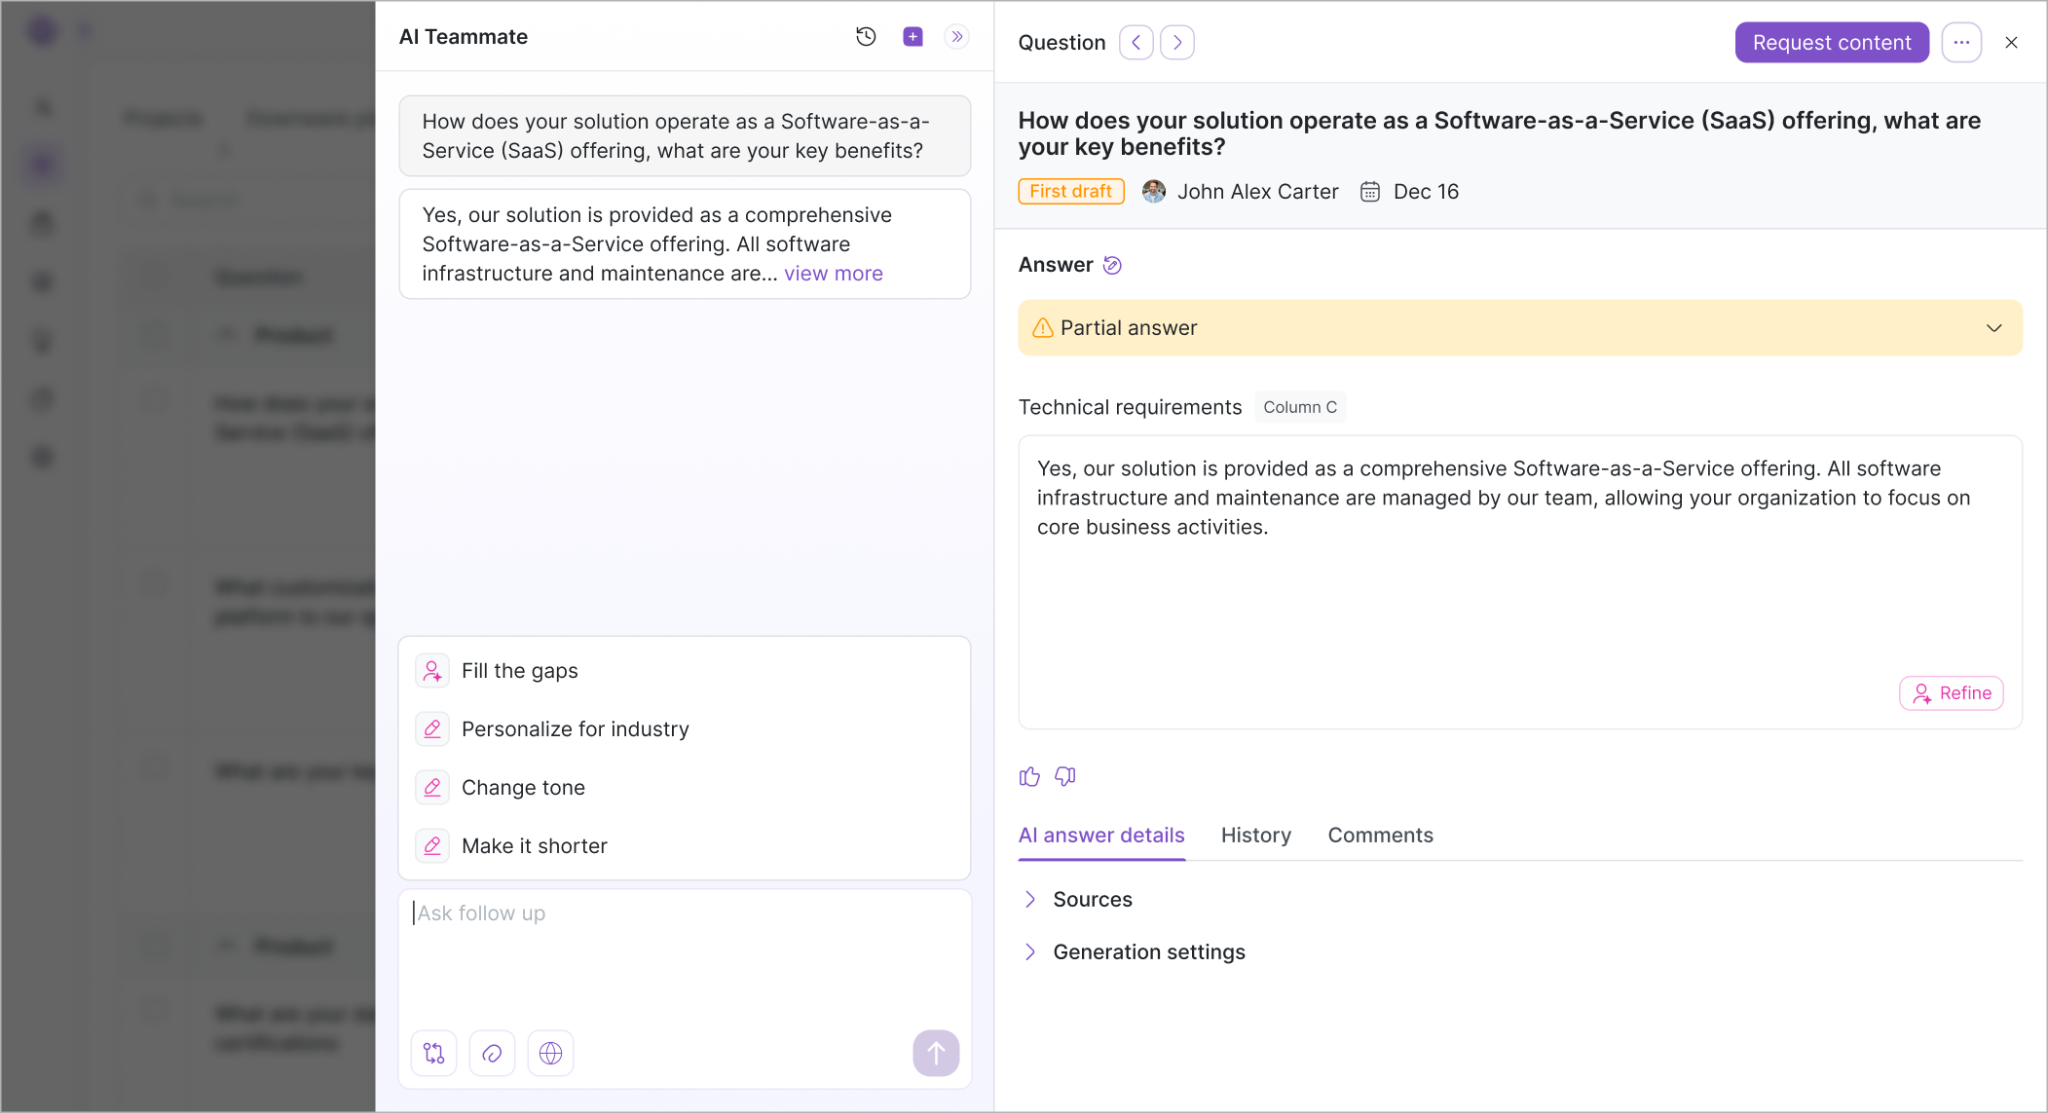Image resolution: width=2048 pixels, height=1113 pixels.
Task: Click the link icon below follow-up box
Action: [492, 1053]
